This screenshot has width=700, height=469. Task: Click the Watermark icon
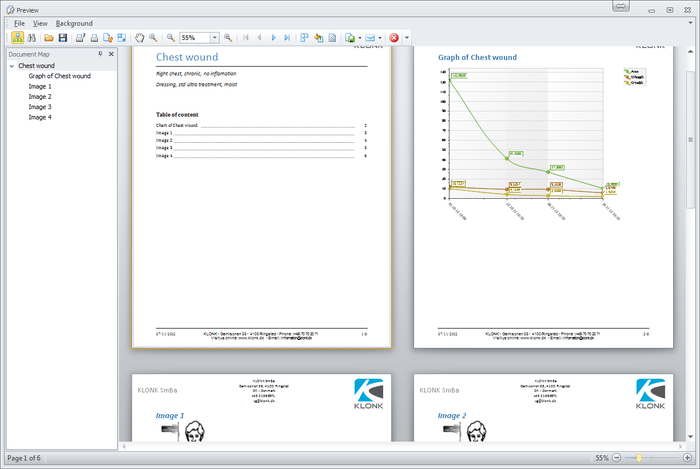pyautogui.click(x=332, y=38)
